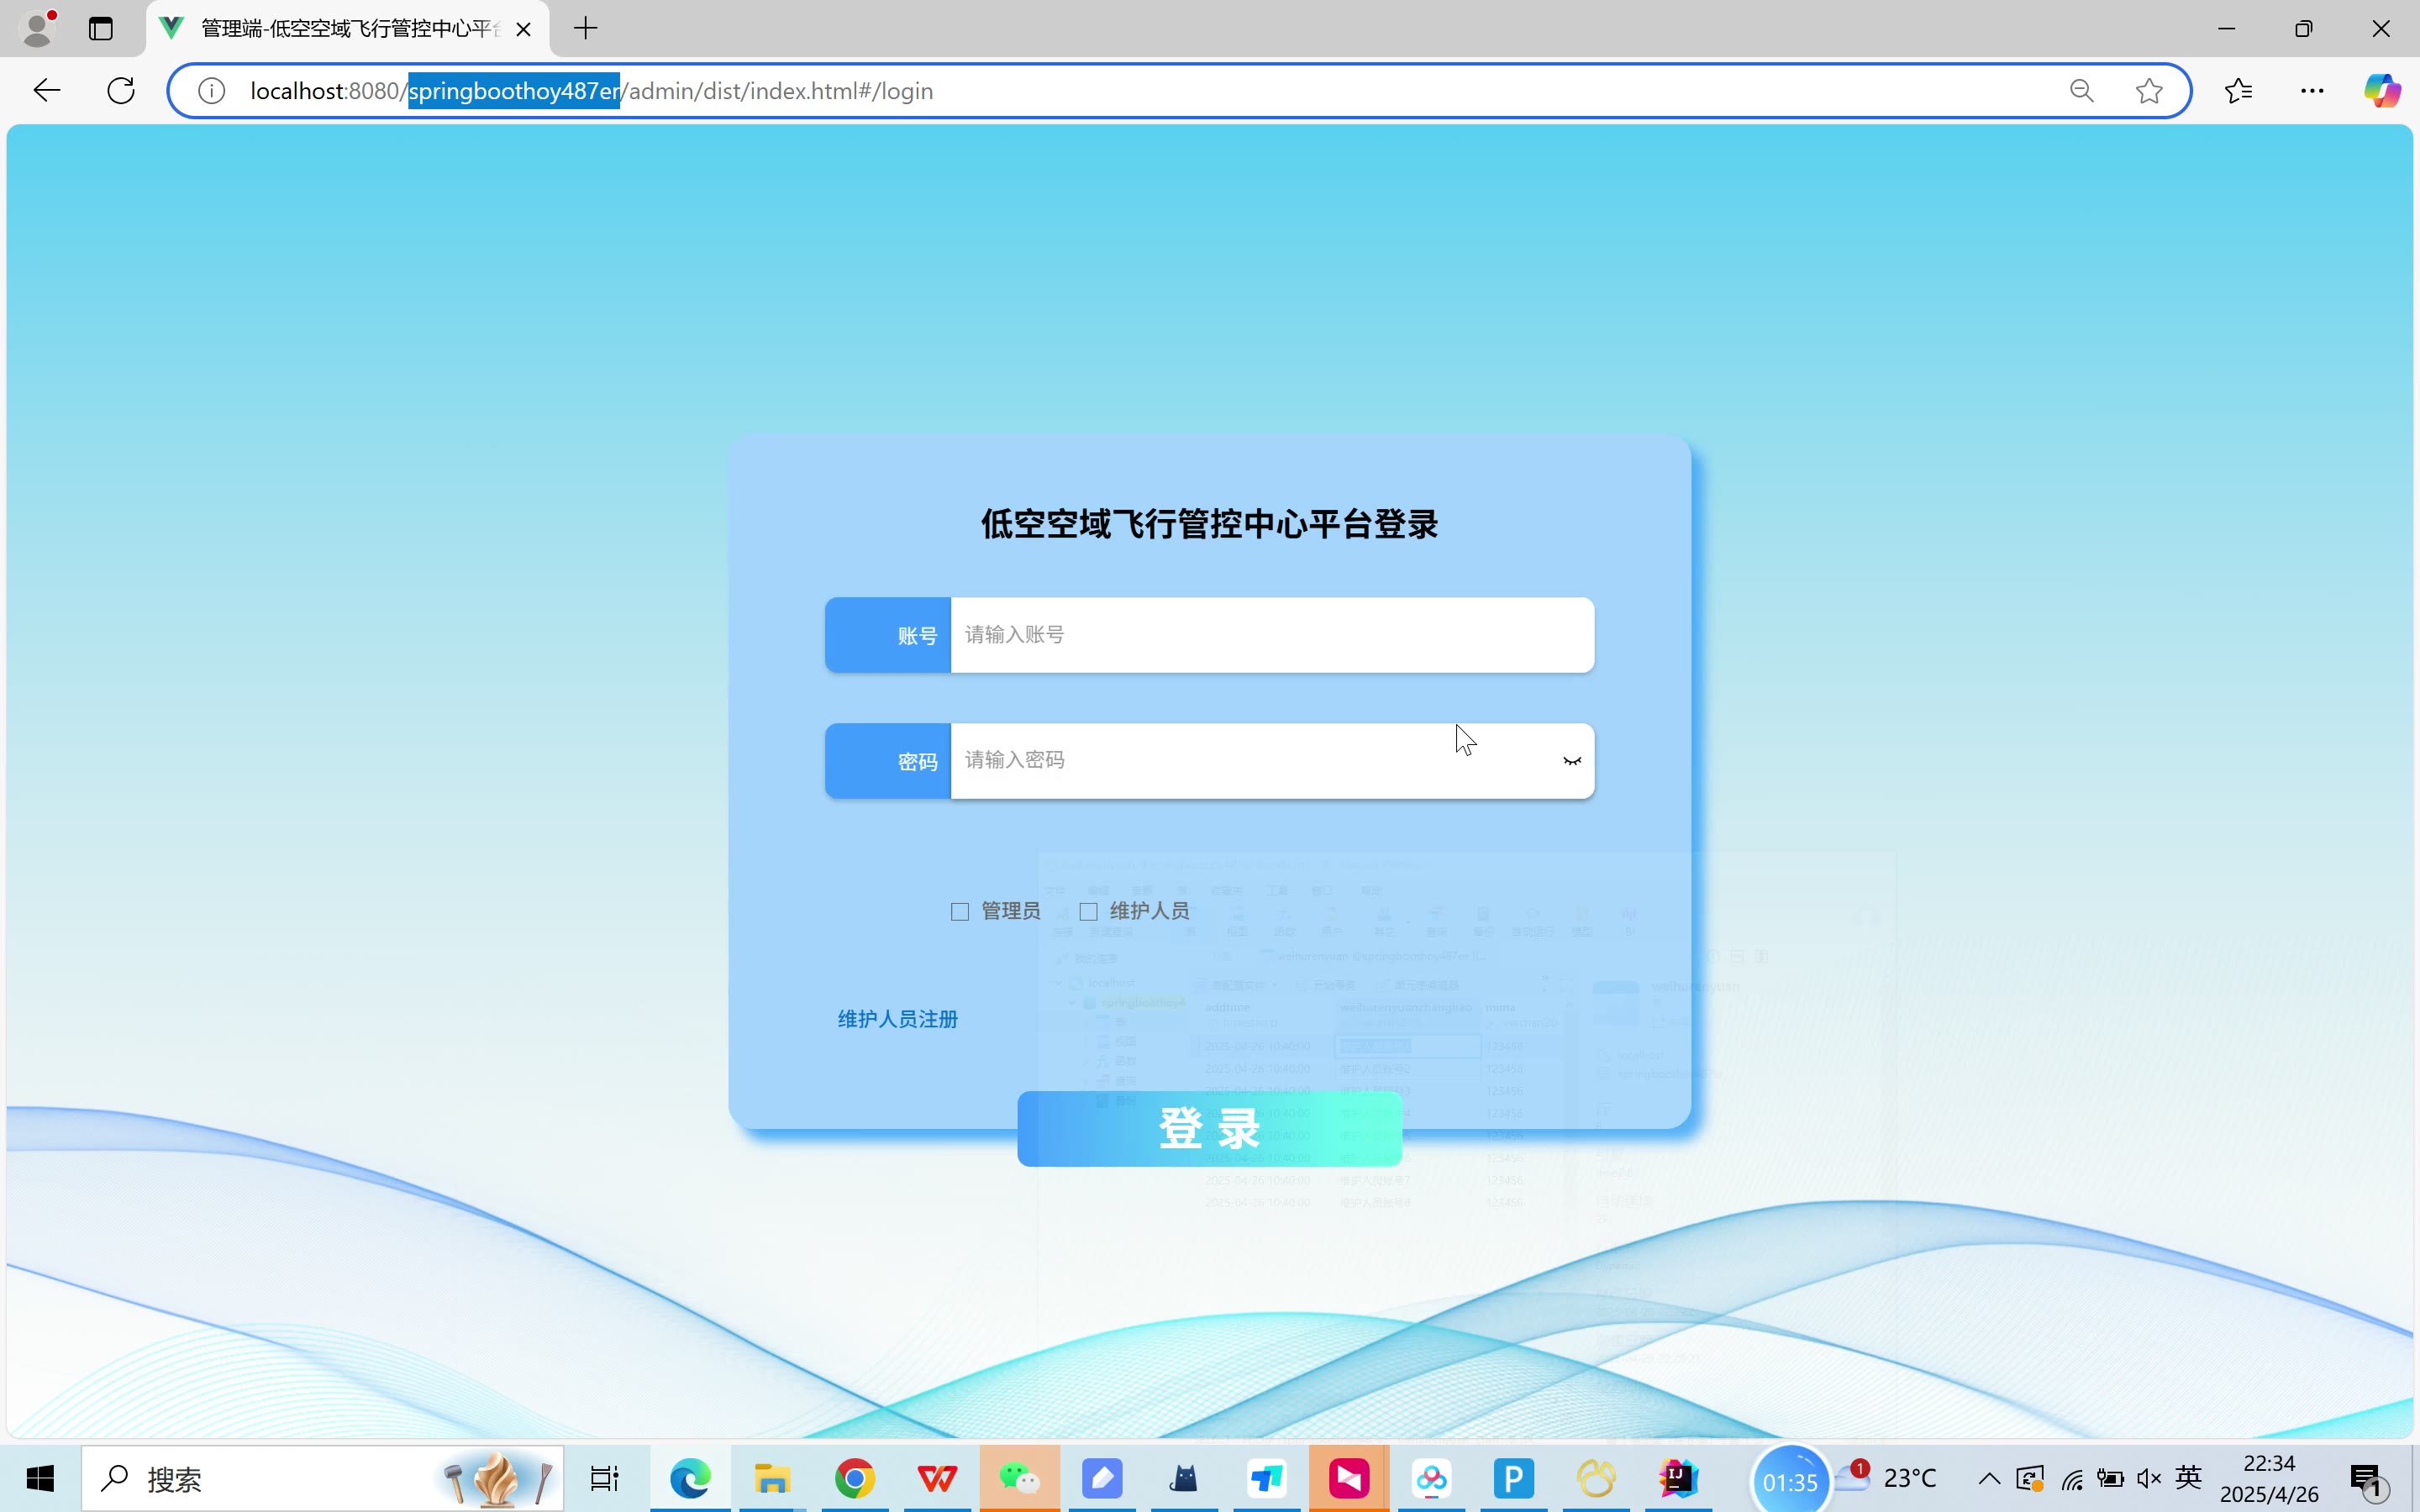Click the 登录 login button
Viewport: 2420px width, 1512px height.
(1209, 1128)
